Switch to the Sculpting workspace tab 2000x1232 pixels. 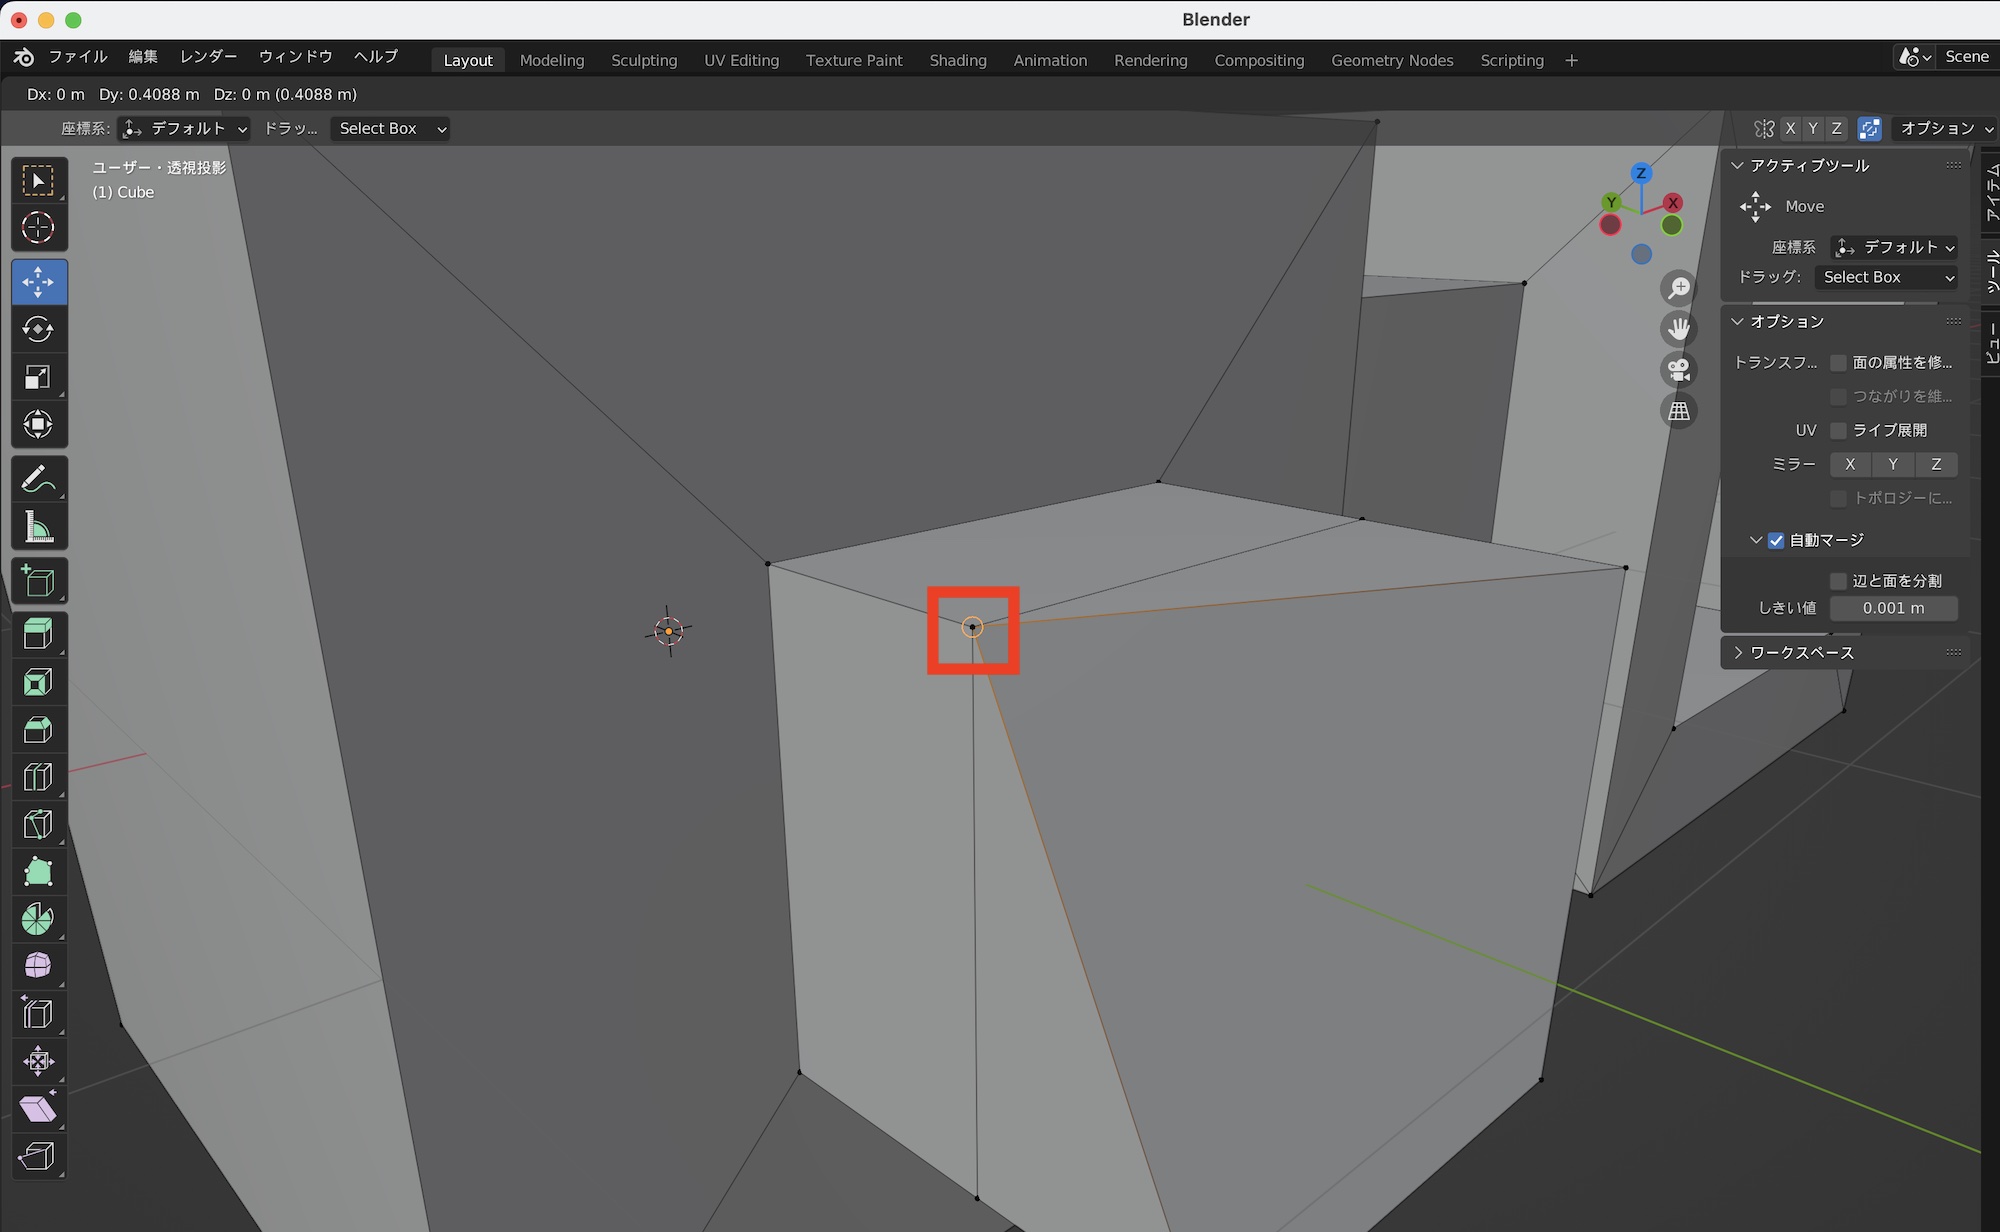[x=644, y=60]
